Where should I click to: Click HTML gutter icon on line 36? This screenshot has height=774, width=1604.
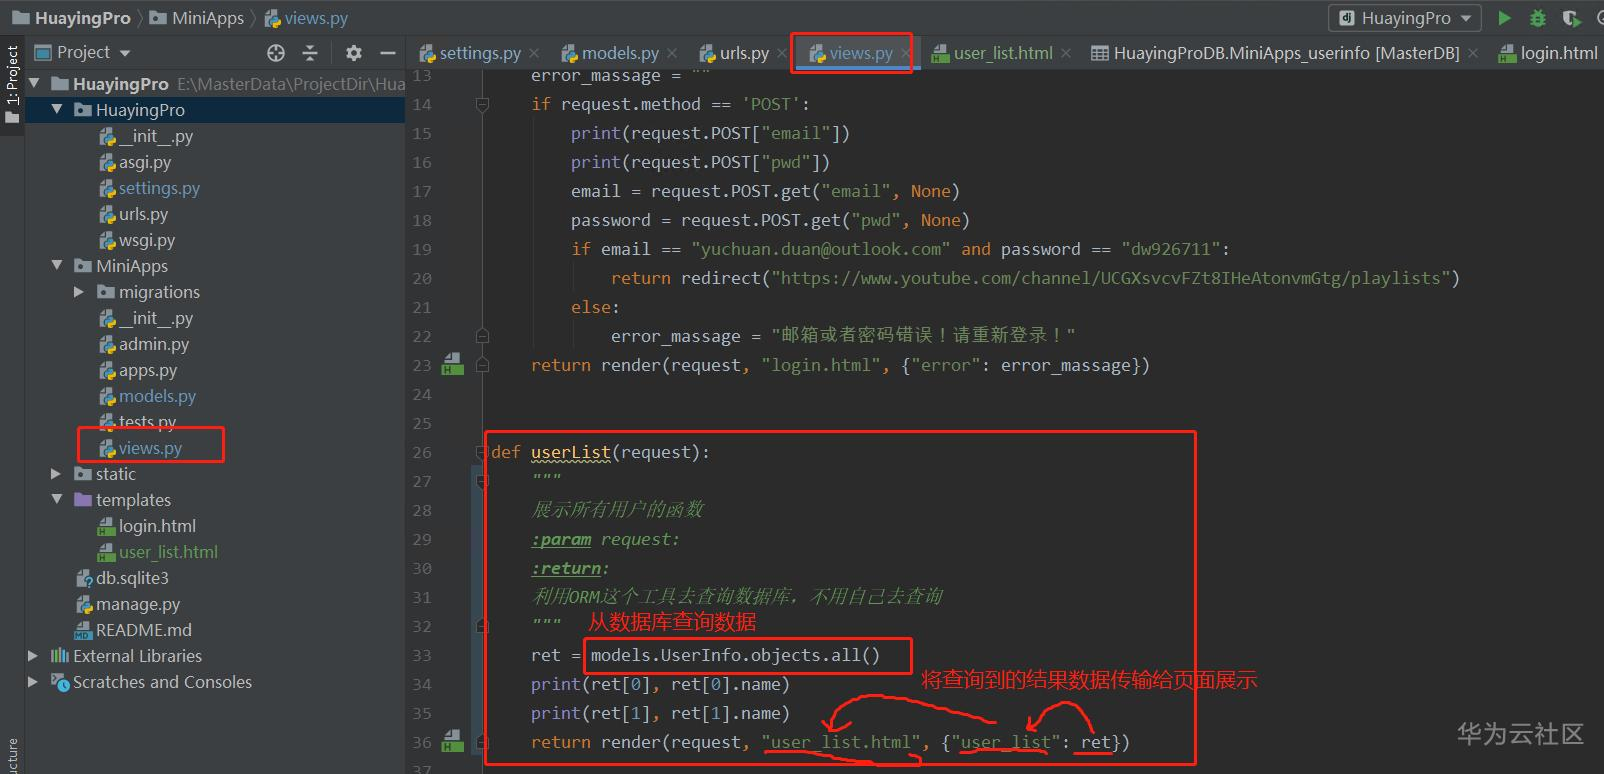click(453, 741)
